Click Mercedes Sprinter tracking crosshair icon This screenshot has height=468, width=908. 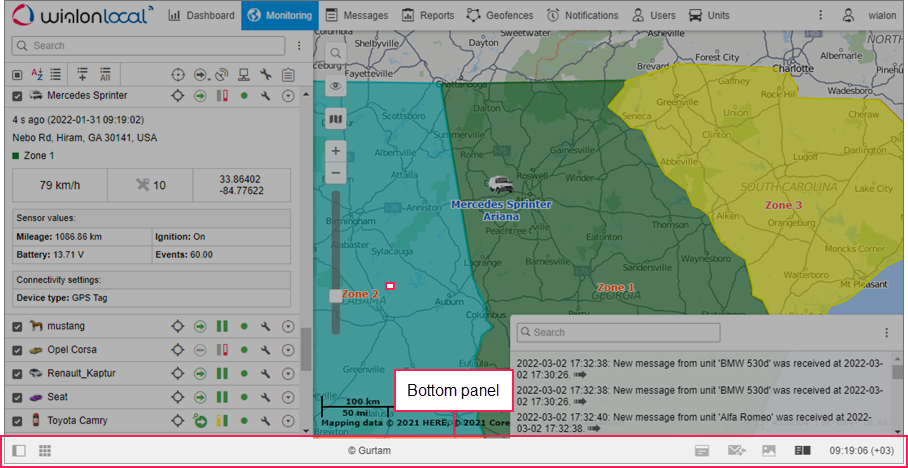(178, 96)
